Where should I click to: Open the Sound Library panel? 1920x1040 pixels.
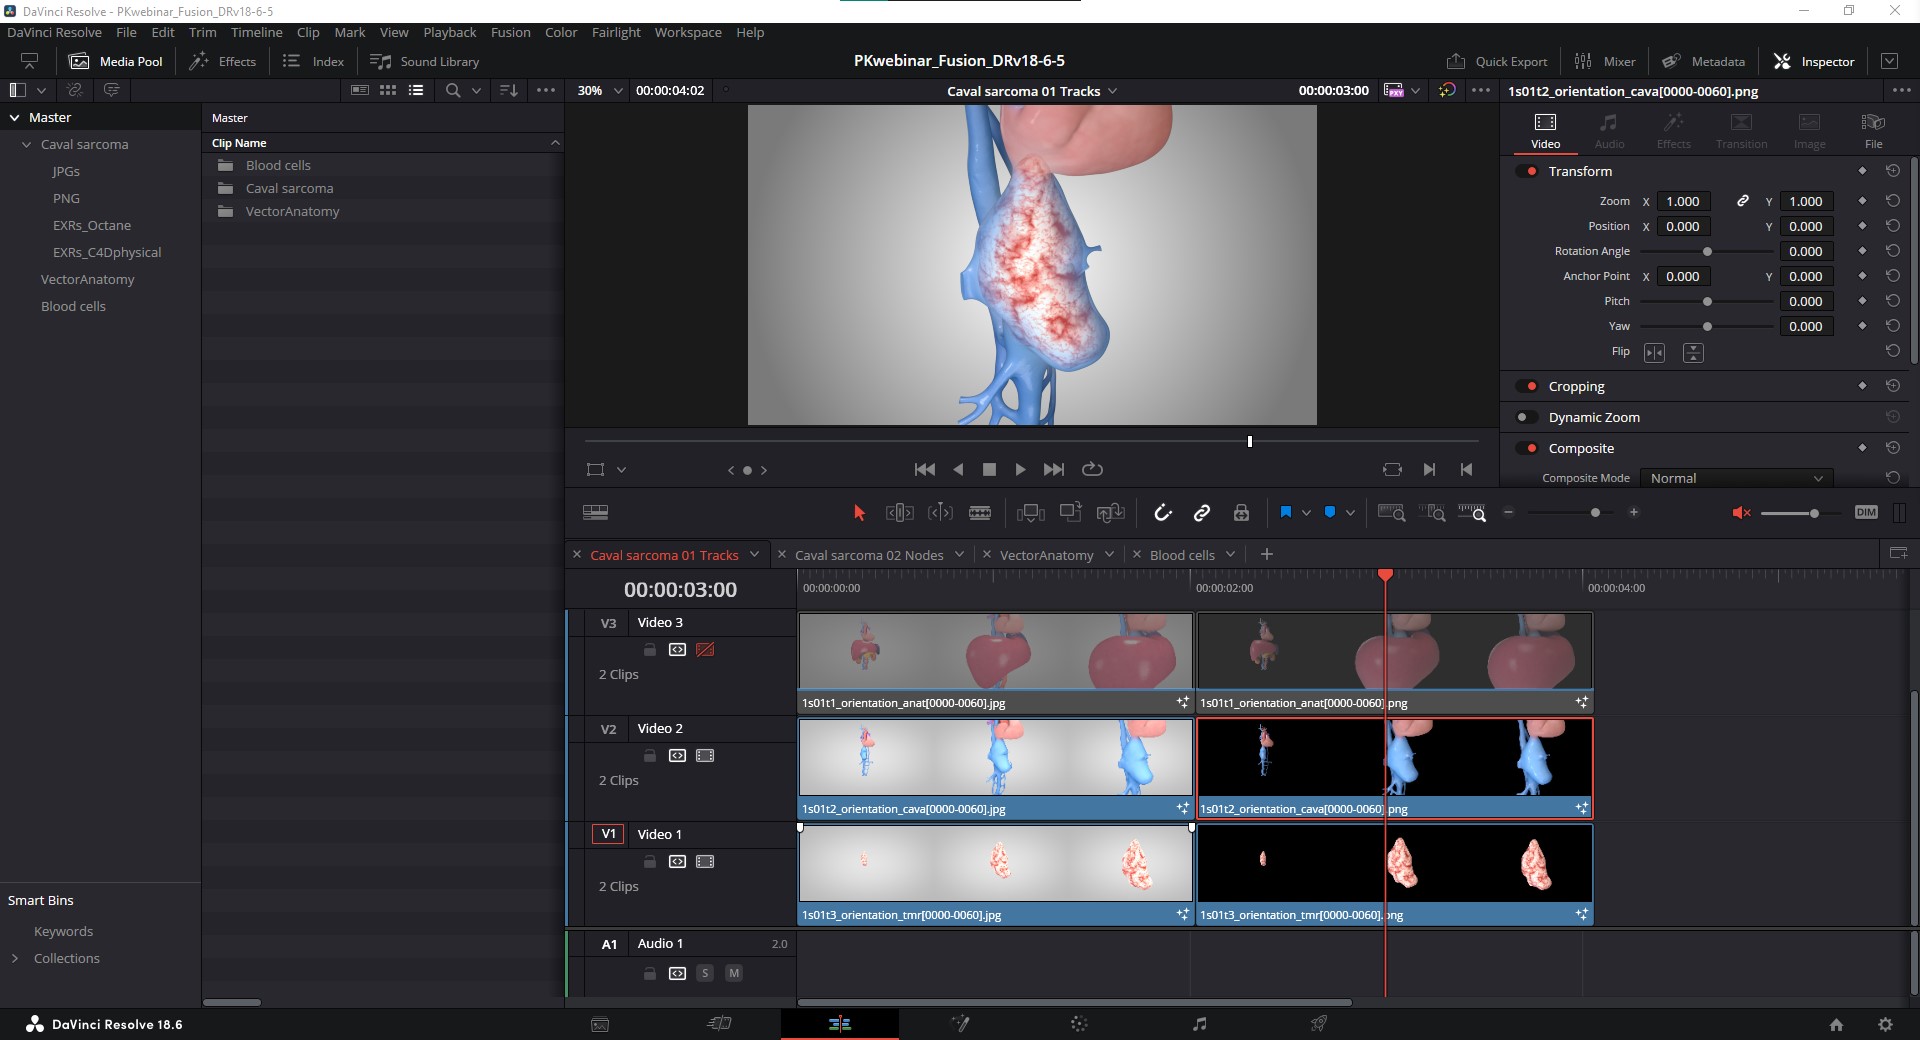(x=425, y=61)
